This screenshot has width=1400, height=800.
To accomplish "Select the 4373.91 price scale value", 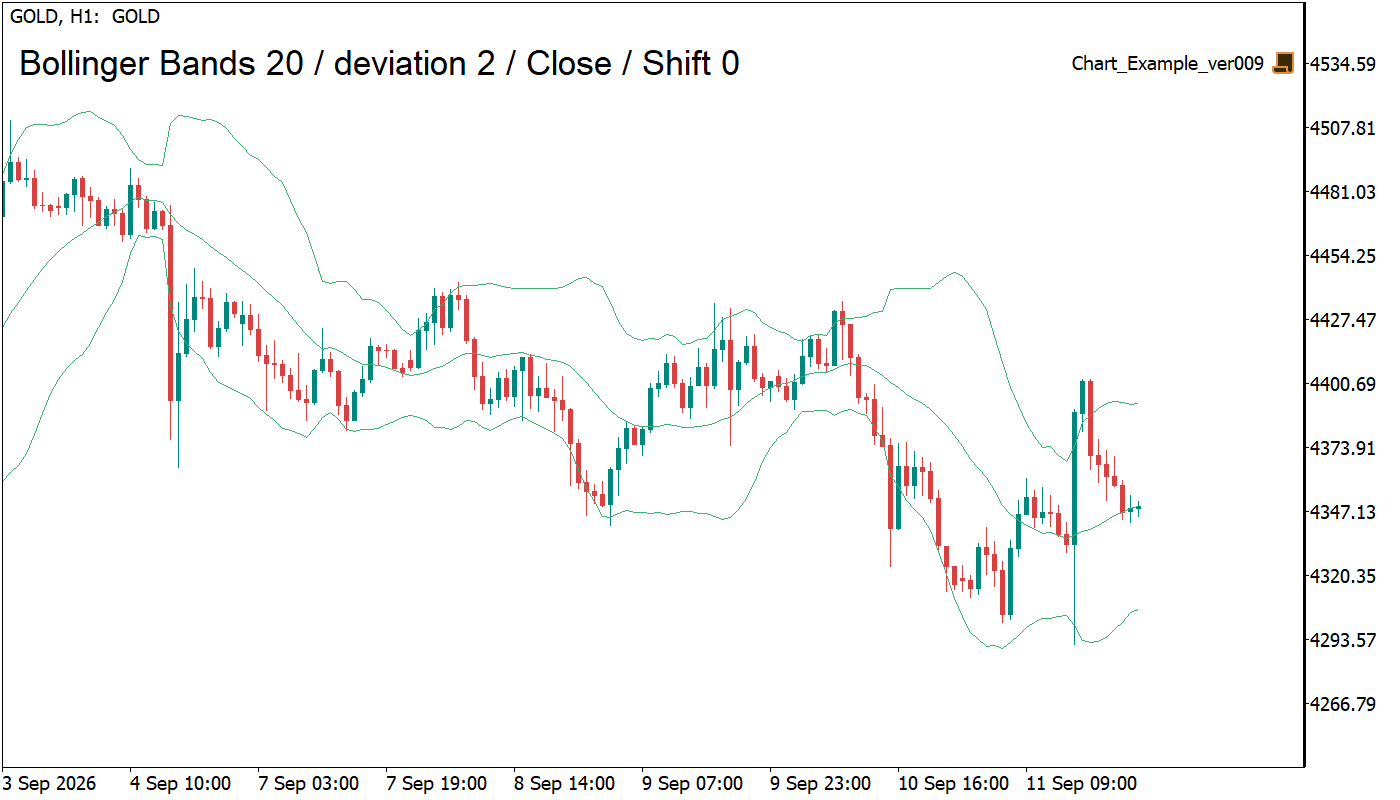I will tap(1343, 448).
